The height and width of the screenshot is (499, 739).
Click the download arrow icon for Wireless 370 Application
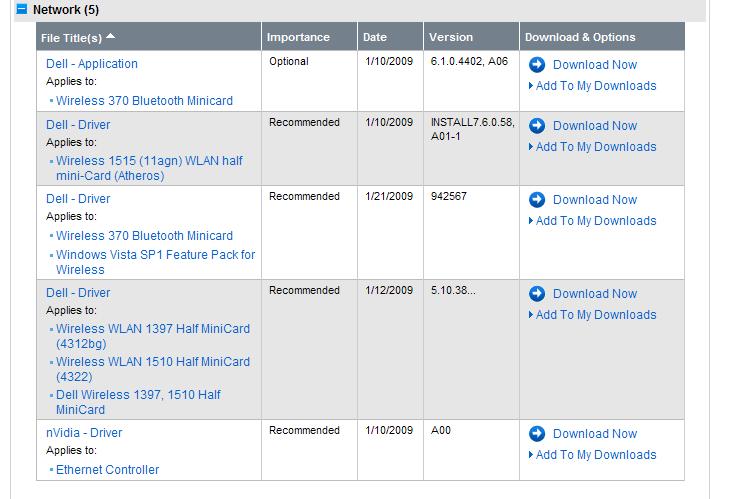(x=537, y=65)
